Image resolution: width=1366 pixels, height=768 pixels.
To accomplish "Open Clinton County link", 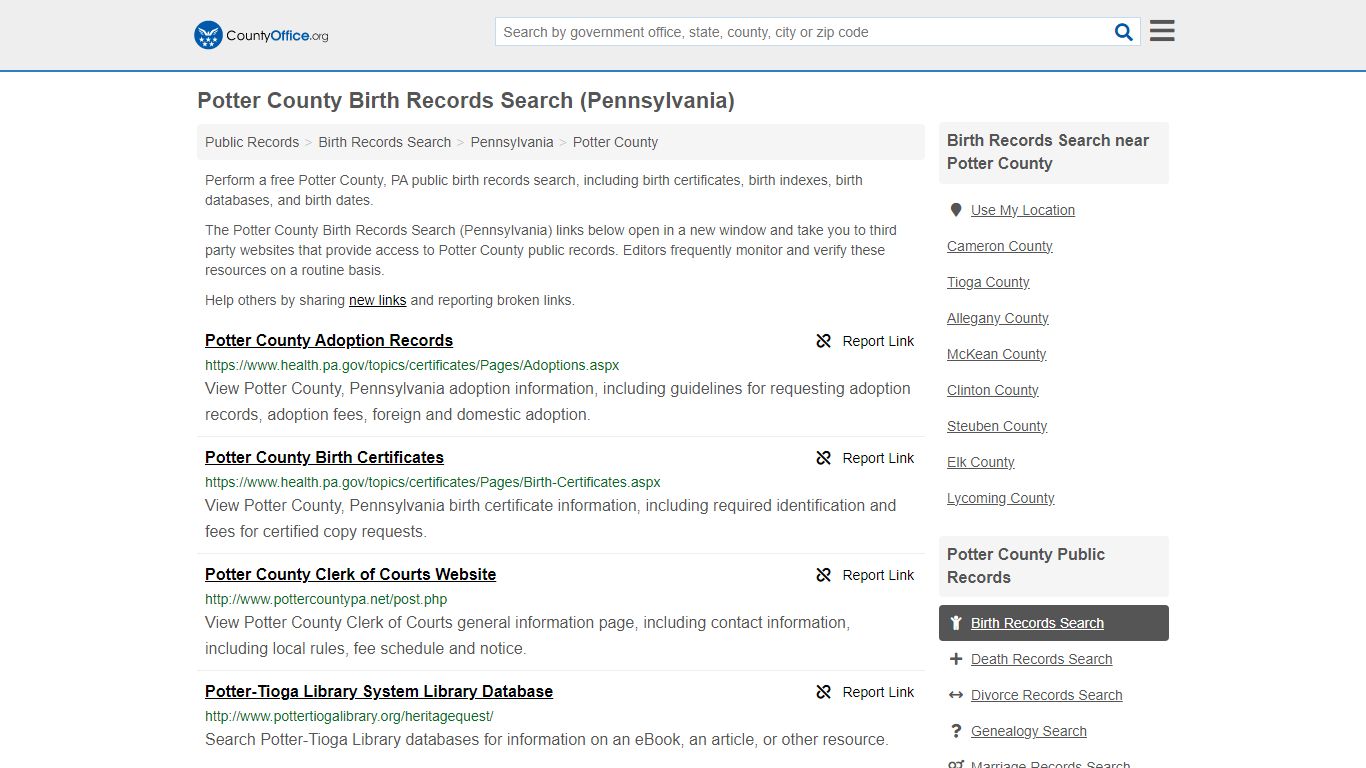I will (x=993, y=390).
